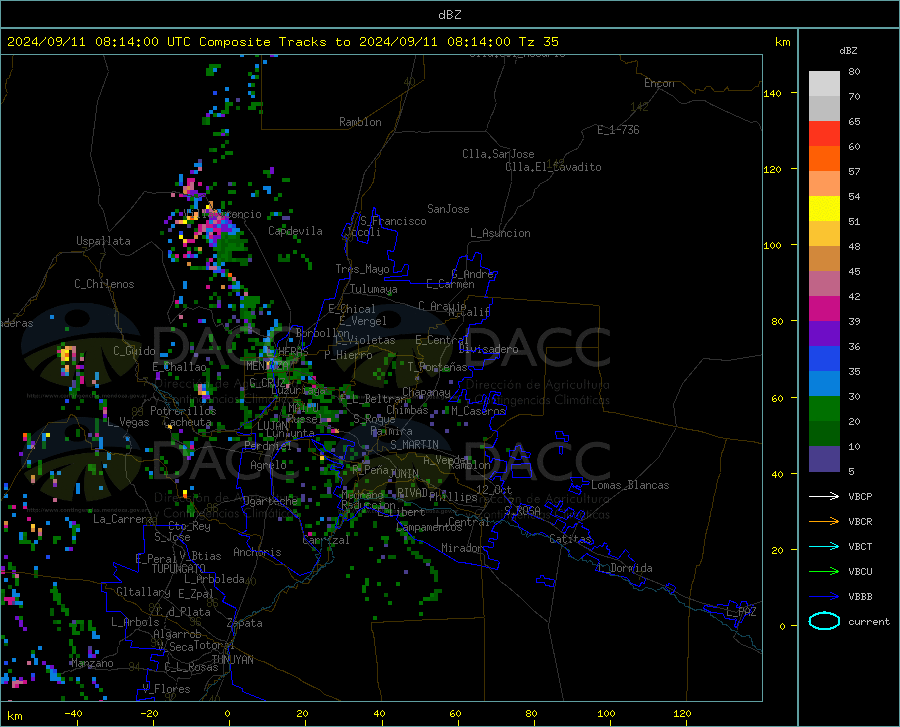Viewport: 900px width, 727px height.
Task: Click the -40 km tick on horizontal axis
Action: coord(73,714)
